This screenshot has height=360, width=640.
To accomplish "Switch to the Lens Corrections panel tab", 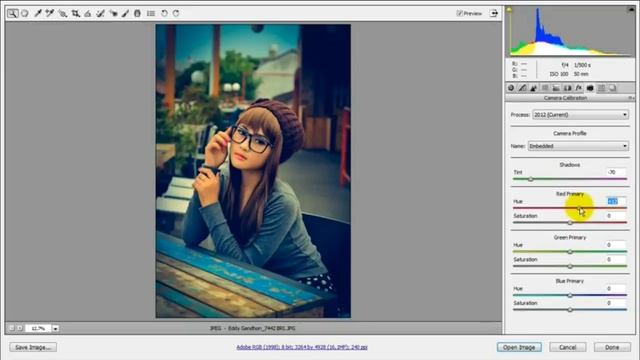I will click(567, 88).
